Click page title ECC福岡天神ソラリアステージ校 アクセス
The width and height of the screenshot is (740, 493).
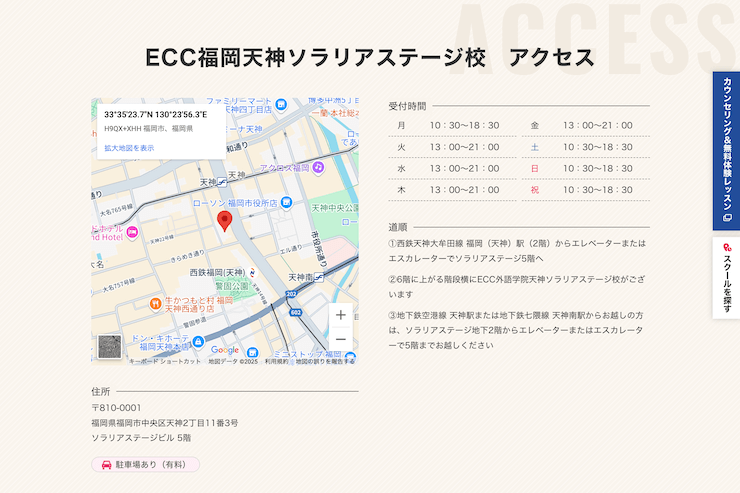[370, 58]
